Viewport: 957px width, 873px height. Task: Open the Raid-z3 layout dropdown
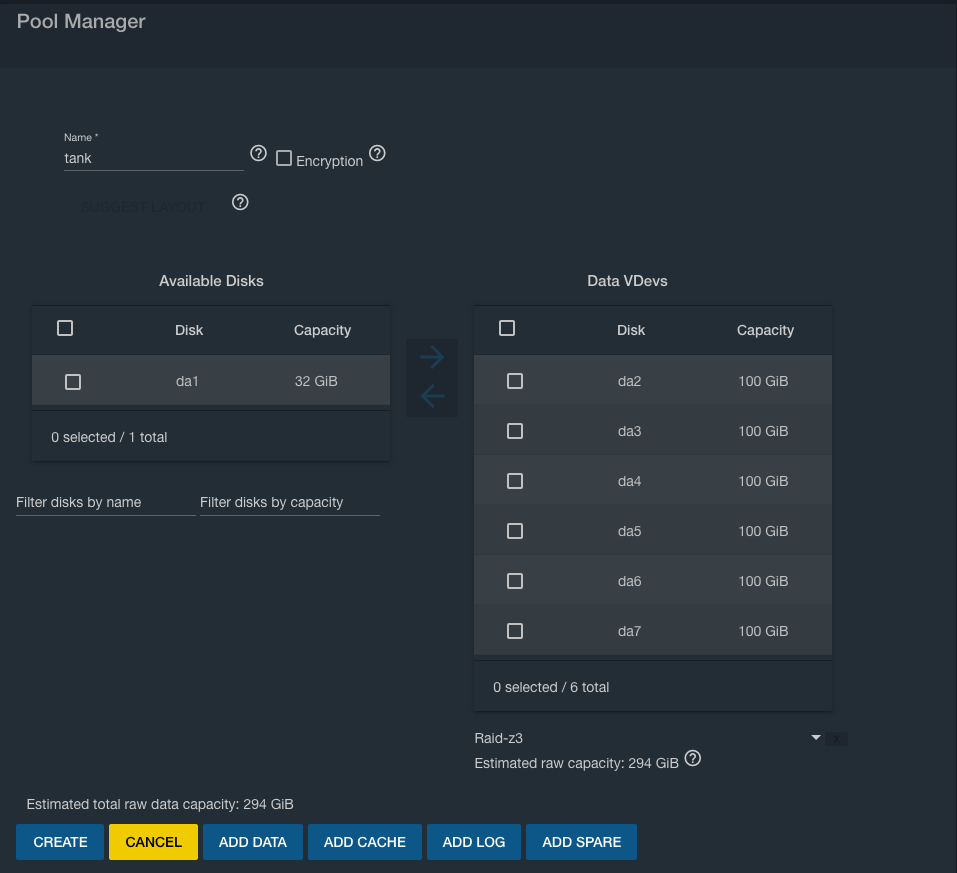[648, 738]
